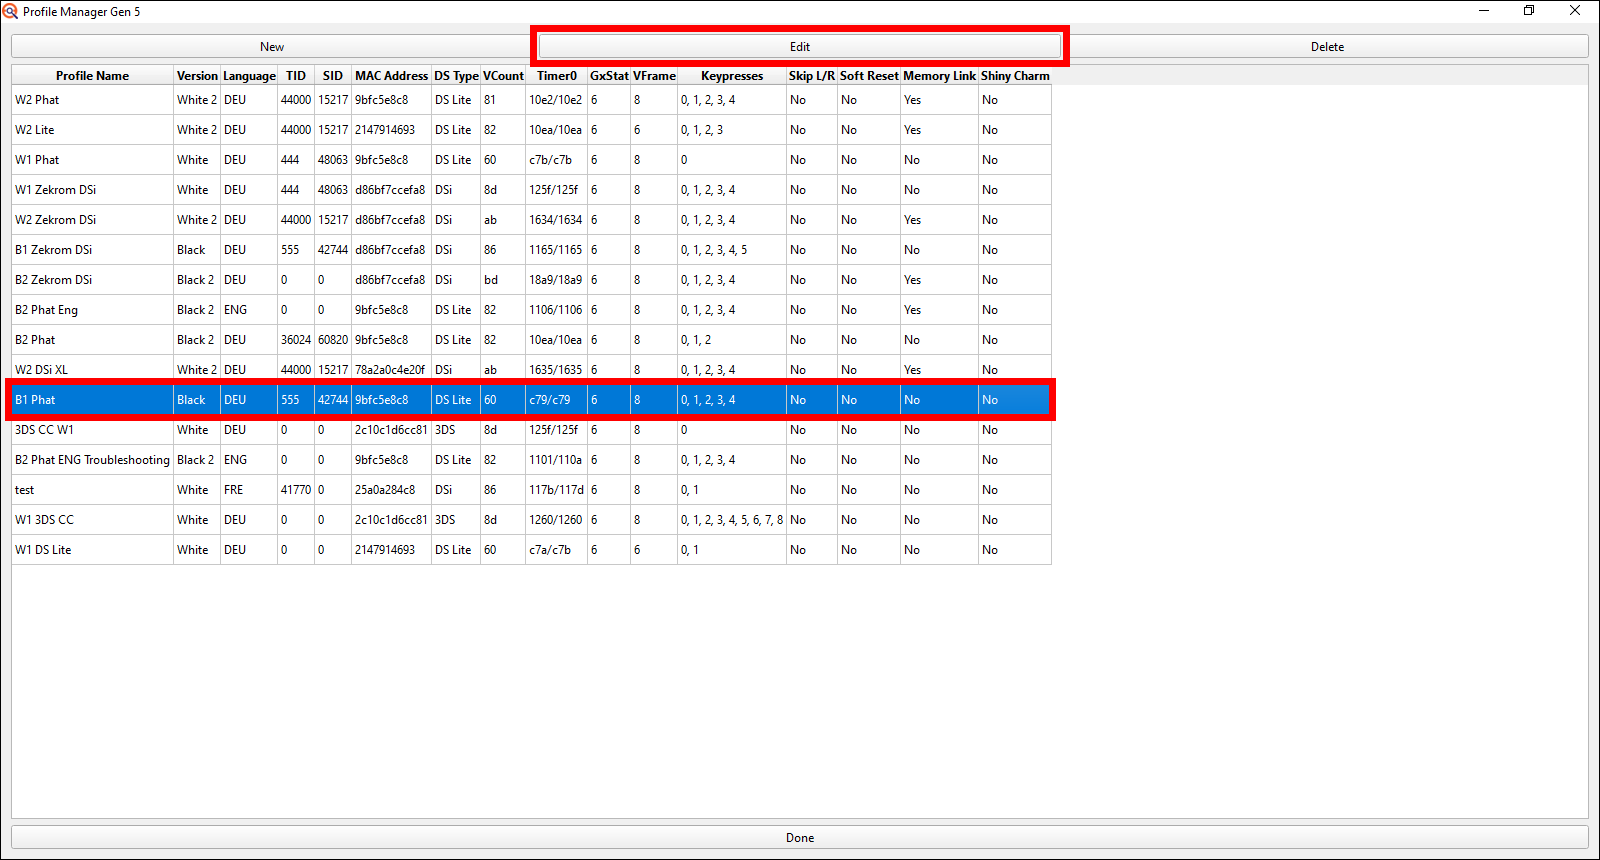
Task: Select the B2 Phat Eng profile
Action: pyautogui.click(x=47, y=310)
